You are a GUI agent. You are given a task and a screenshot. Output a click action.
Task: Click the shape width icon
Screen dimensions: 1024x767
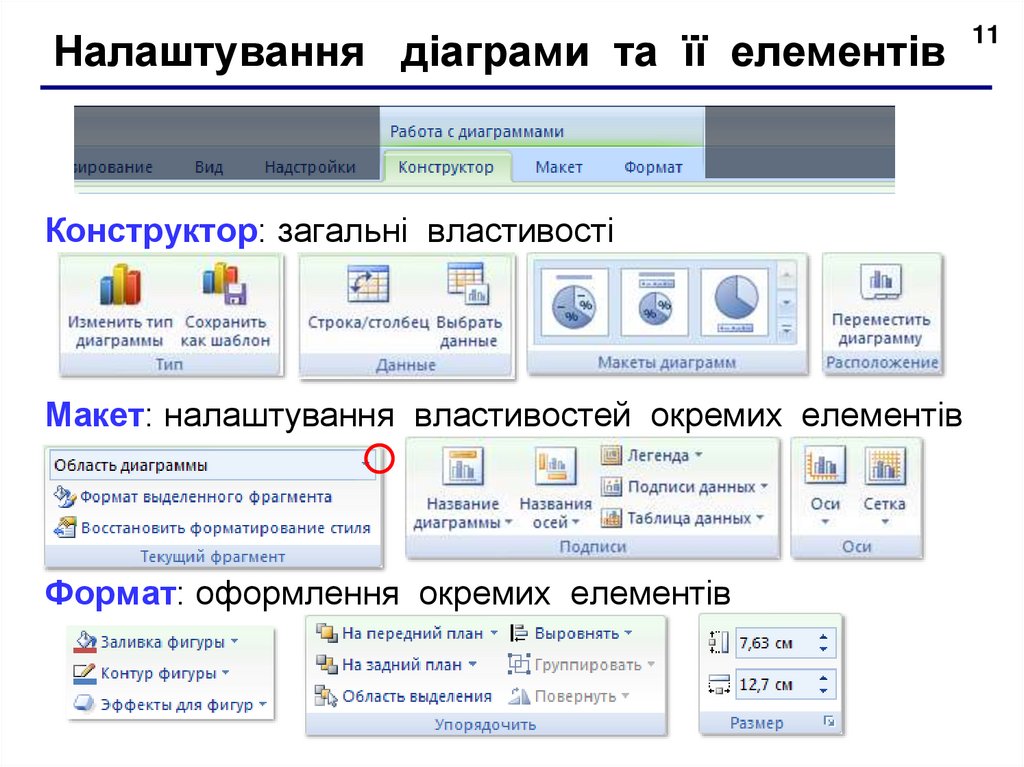[x=718, y=685]
